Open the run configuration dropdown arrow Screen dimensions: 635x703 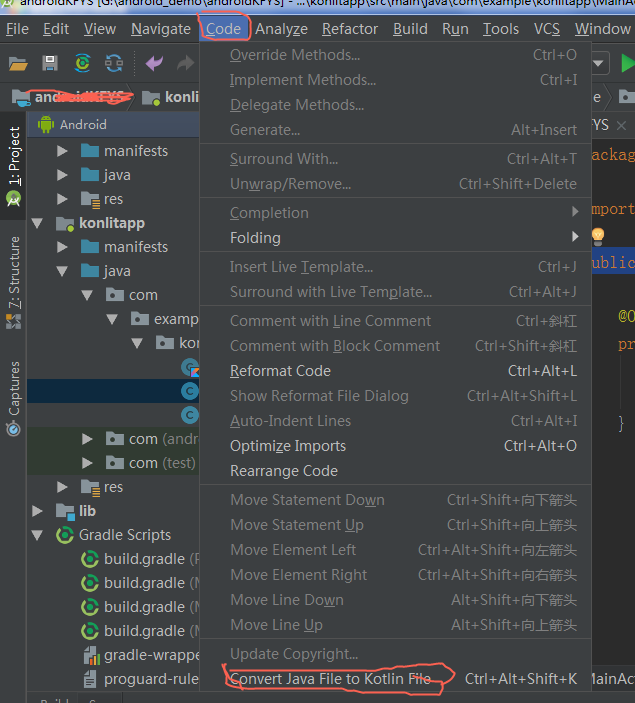[598, 63]
